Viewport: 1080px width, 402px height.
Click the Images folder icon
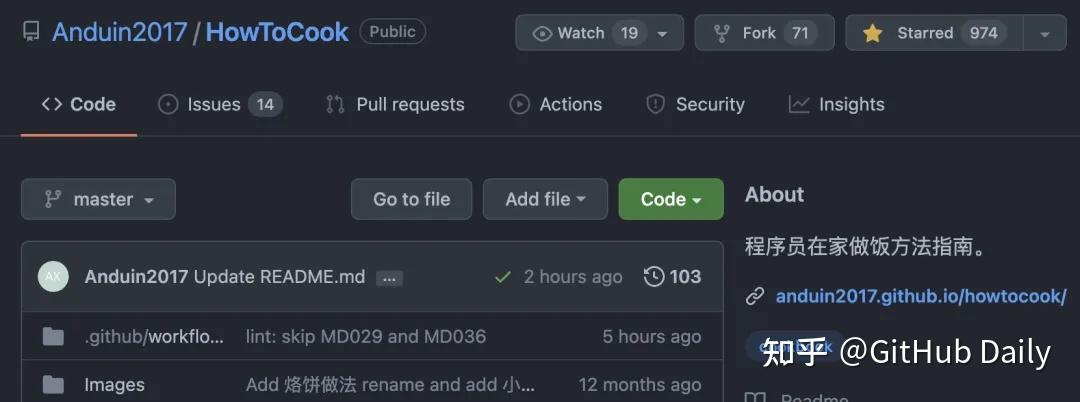pyautogui.click(x=53, y=384)
